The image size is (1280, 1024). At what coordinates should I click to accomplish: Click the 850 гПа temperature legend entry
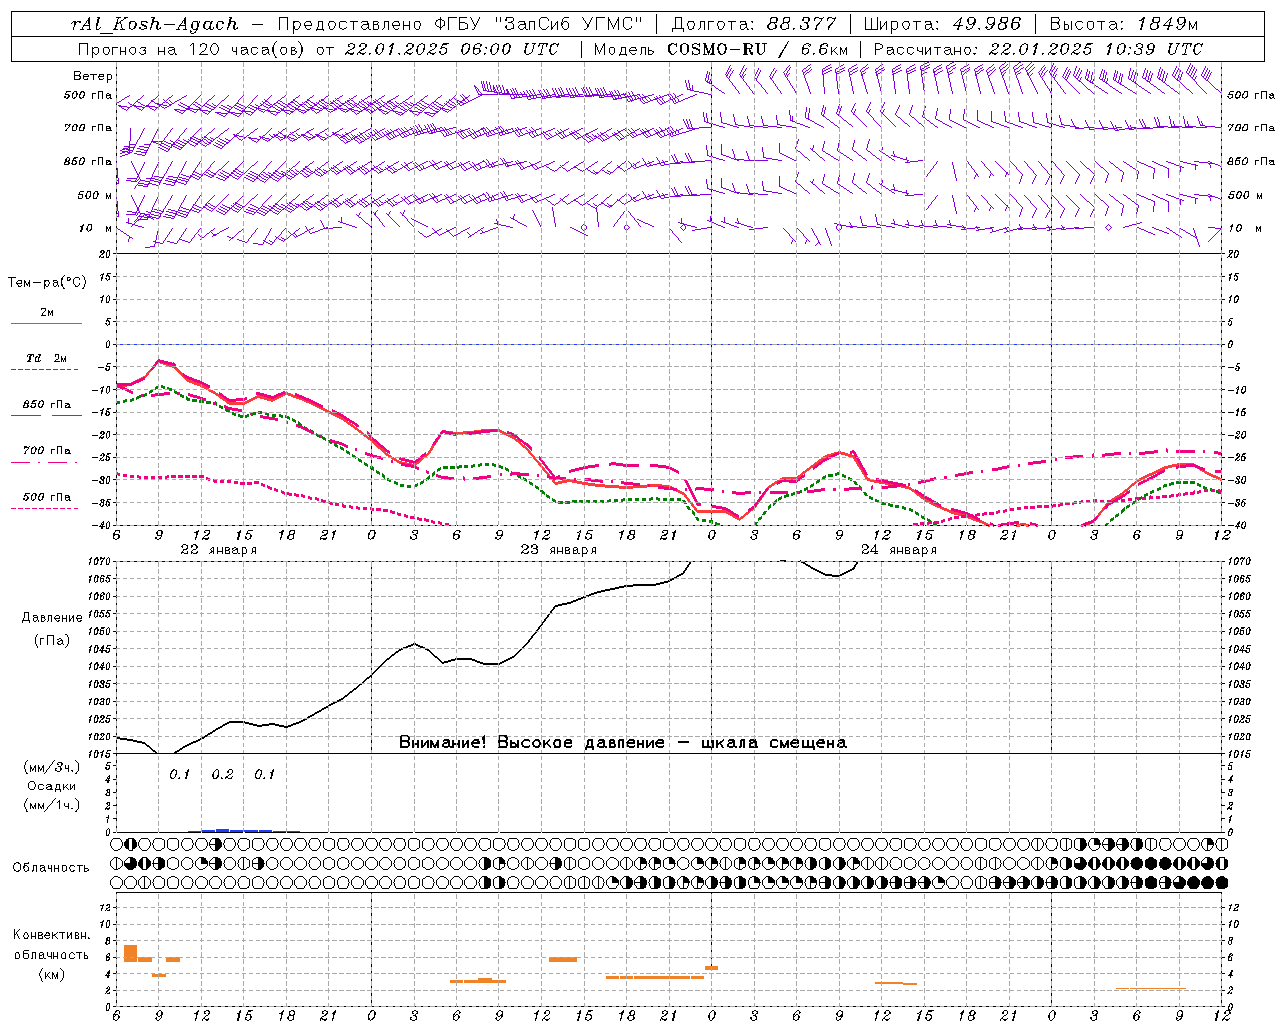click(46, 409)
